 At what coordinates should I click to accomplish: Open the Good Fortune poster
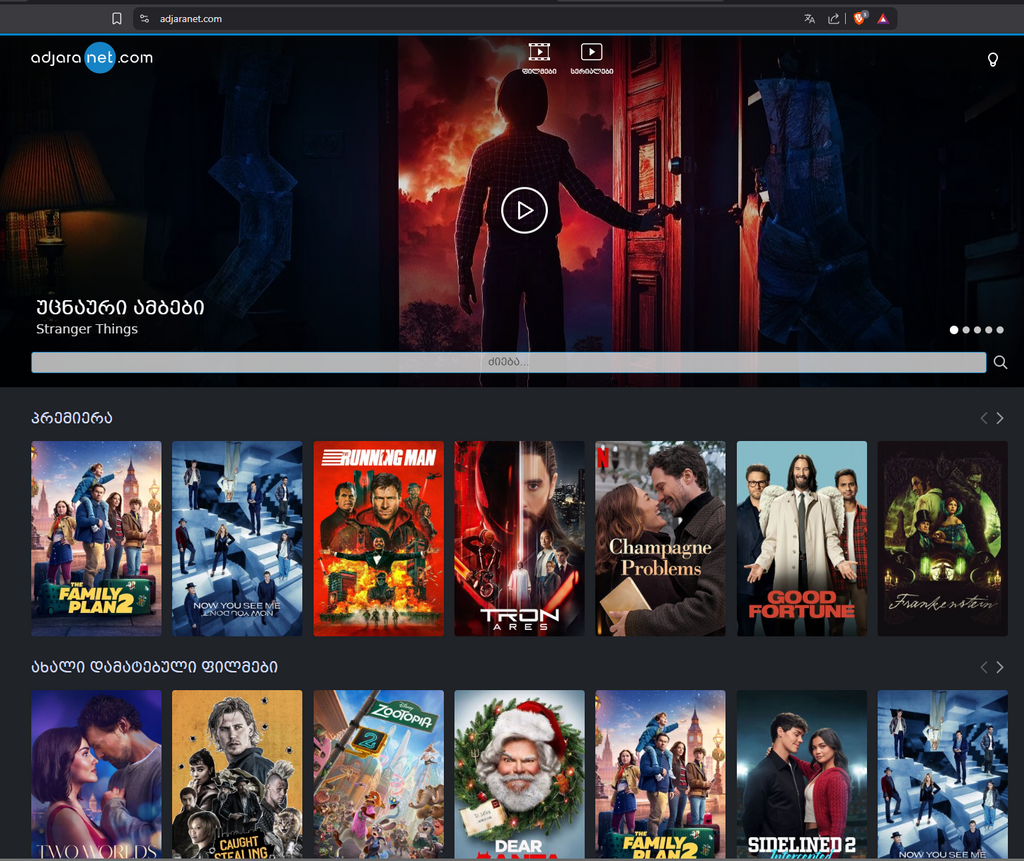(801, 538)
